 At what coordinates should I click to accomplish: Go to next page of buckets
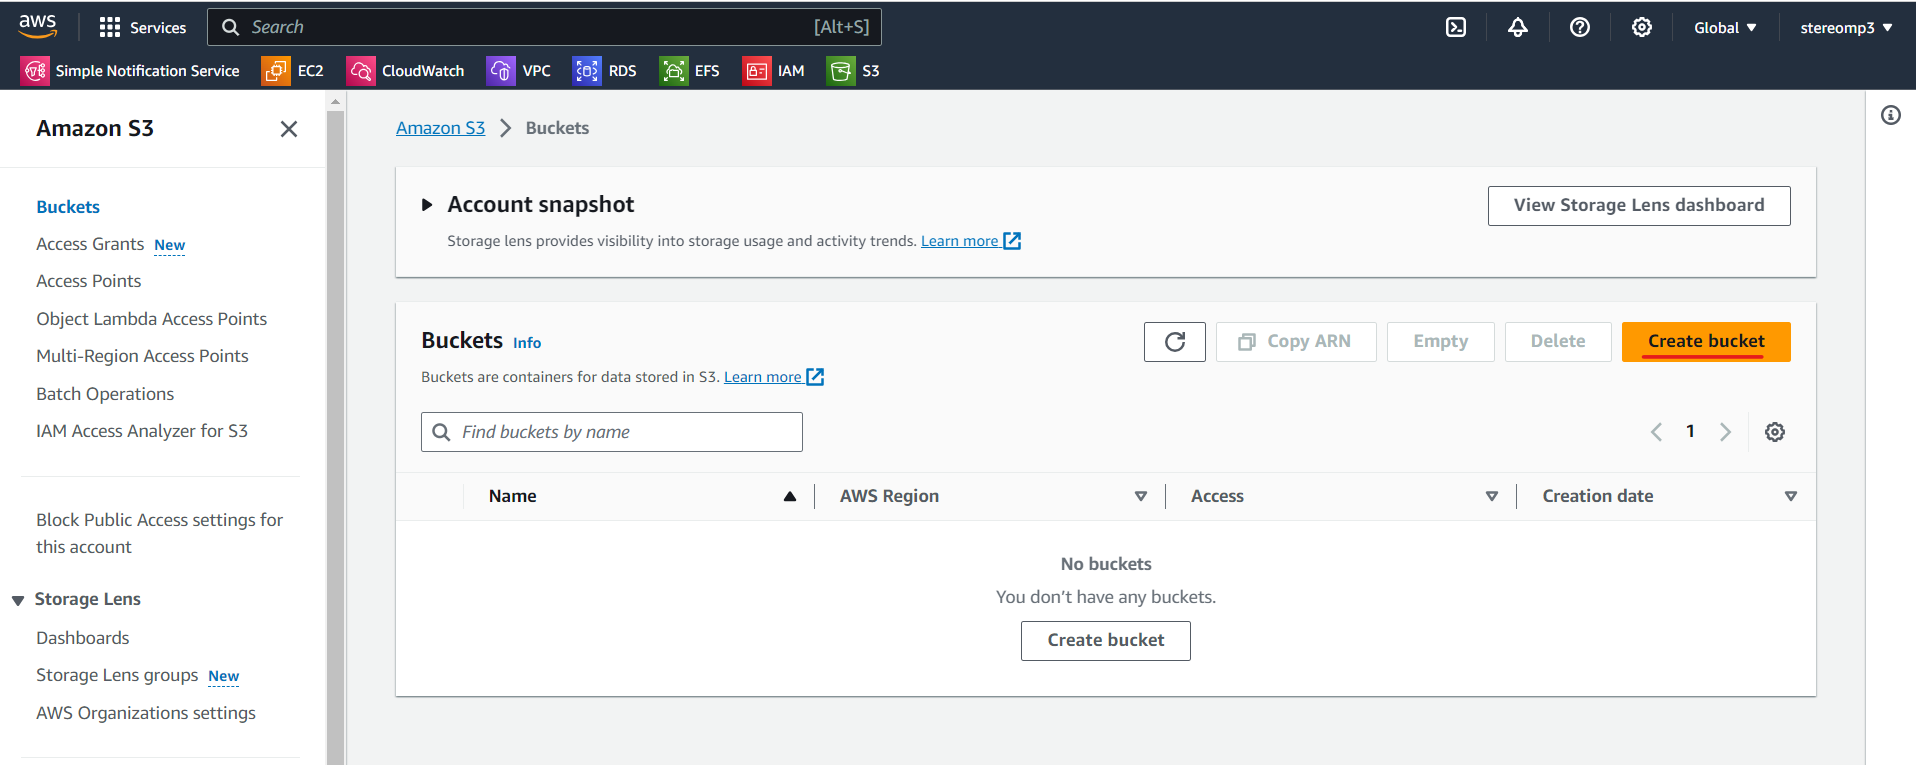pyautogui.click(x=1725, y=432)
